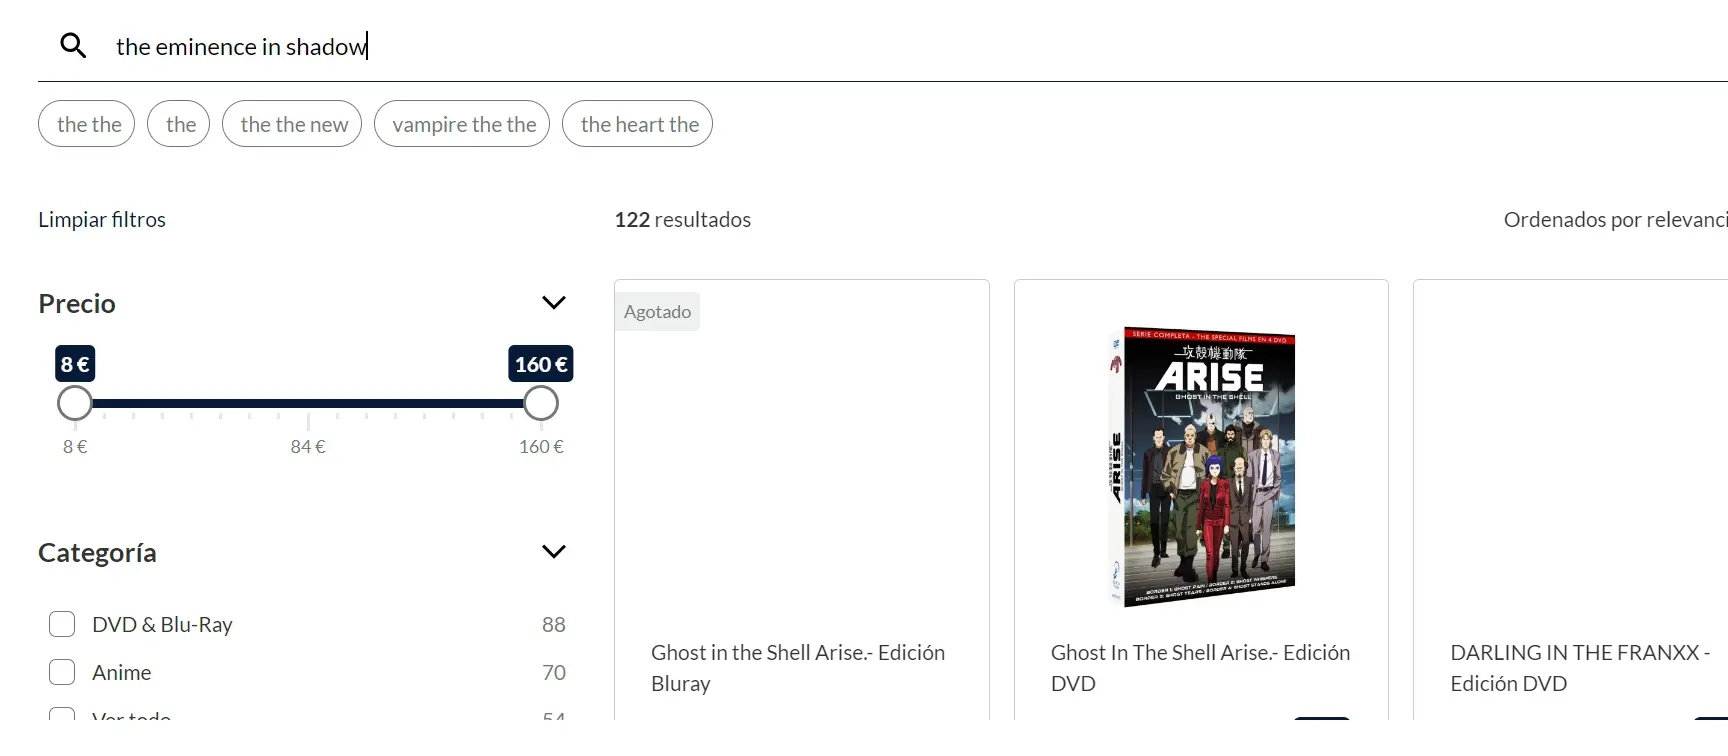Click the minimum price slider handle
This screenshot has width=1728, height=756.
pyautogui.click(x=74, y=403)
